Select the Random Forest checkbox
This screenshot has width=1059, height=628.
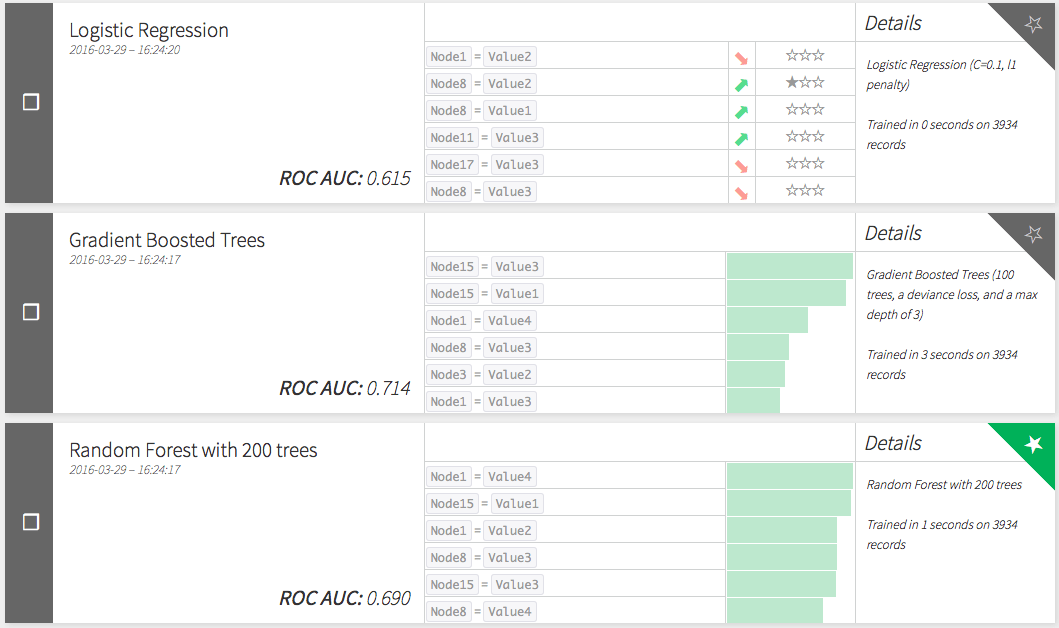coord(31,522)
